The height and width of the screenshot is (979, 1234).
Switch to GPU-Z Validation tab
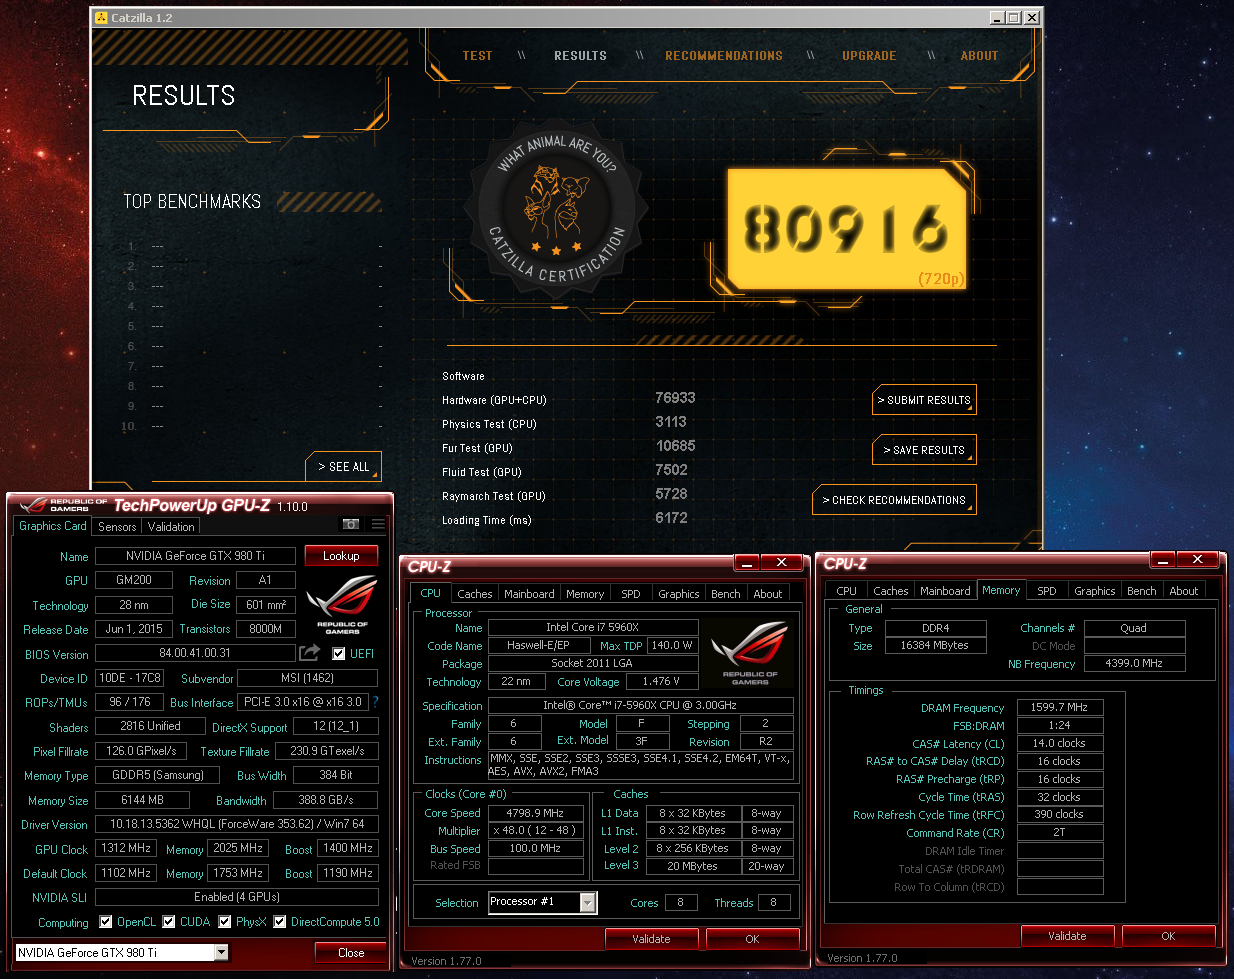click(171, 527)
